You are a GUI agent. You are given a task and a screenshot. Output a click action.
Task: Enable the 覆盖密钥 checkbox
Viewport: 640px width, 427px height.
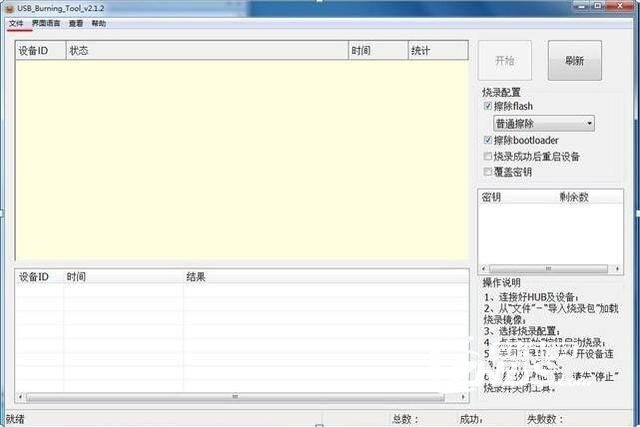click(x=487, y=172)
